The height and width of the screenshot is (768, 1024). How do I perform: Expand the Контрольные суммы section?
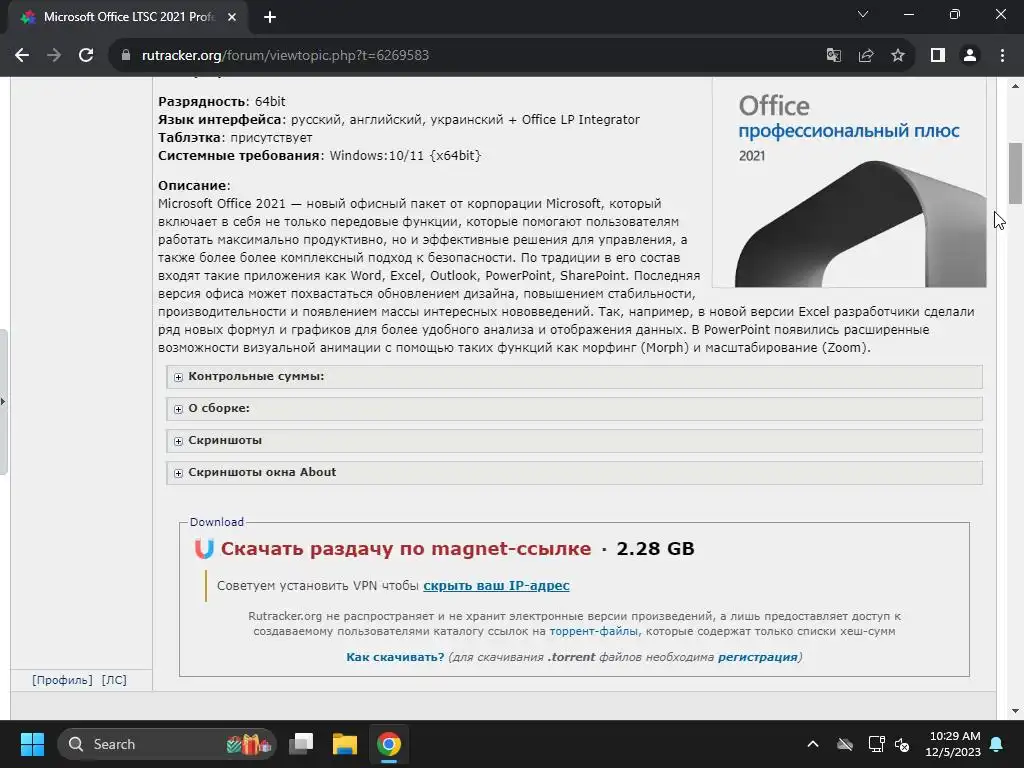click(x=574, y=377)
